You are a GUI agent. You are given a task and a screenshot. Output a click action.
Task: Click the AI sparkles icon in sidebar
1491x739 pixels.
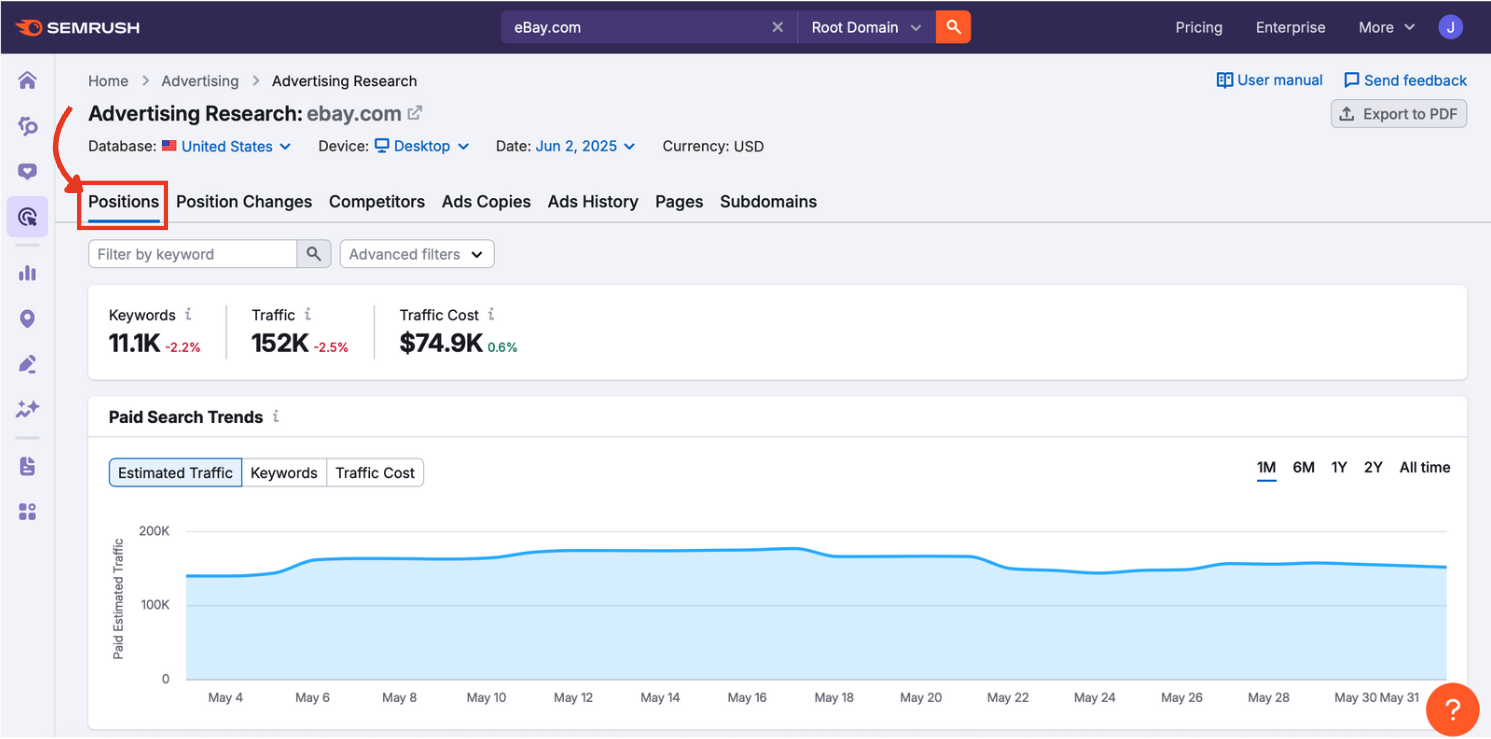click(26, 409)
